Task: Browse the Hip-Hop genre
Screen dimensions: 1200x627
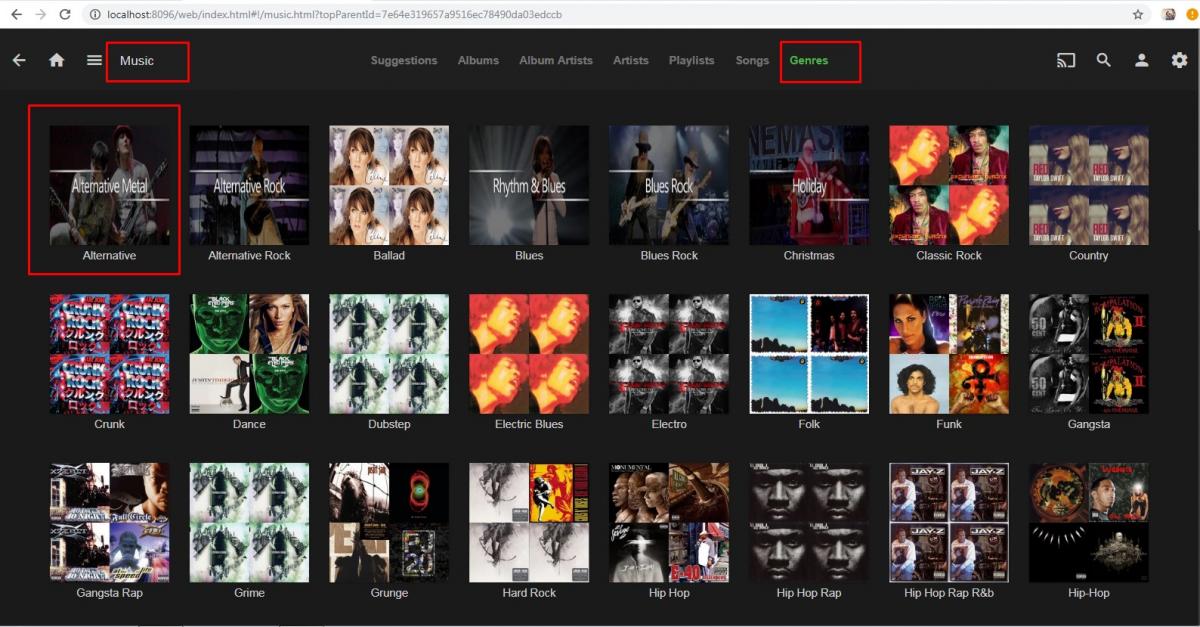Action: pyautogui.click(x=1088, y=522)
